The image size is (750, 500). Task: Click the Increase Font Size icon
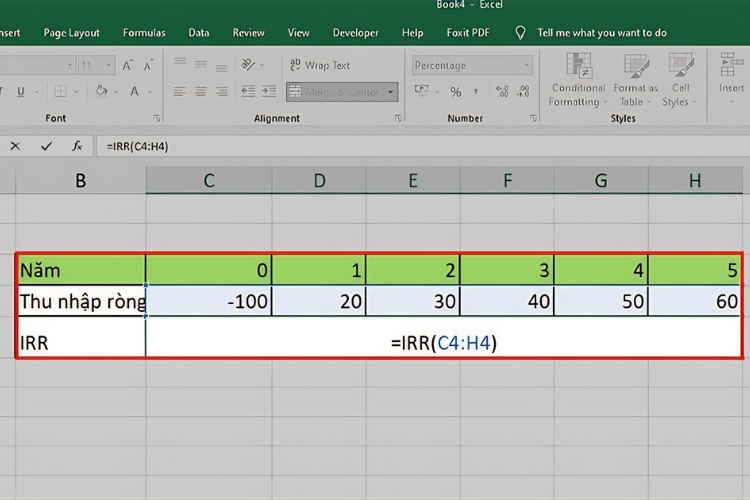127,66
